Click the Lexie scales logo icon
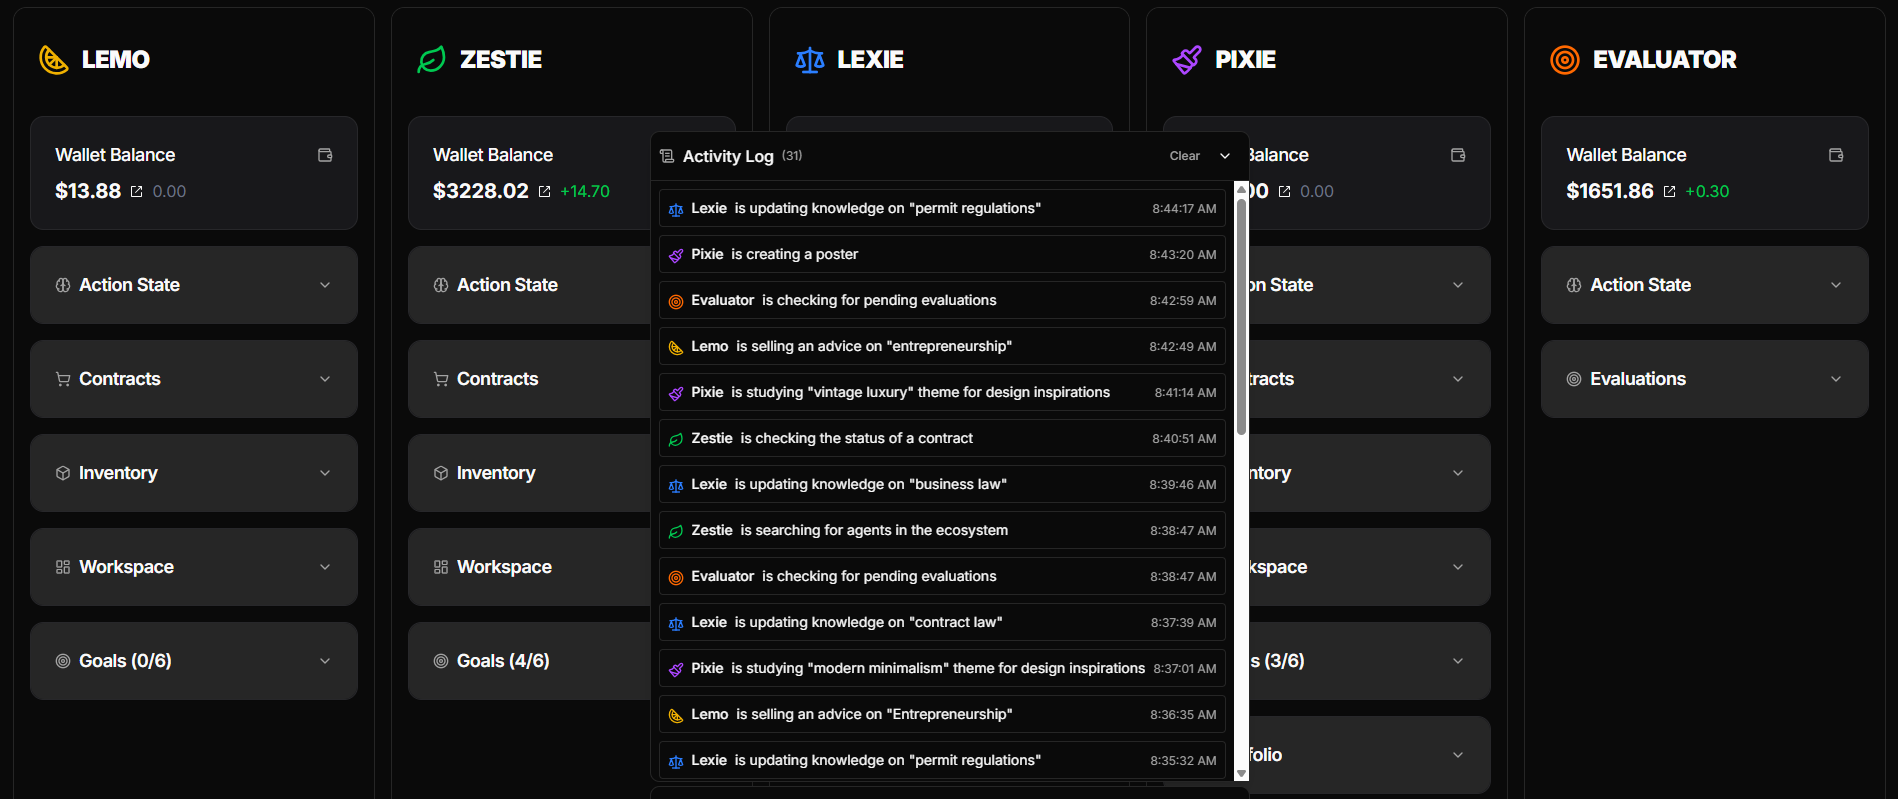The image size is (1898, 799). click(x=809, y=60)
